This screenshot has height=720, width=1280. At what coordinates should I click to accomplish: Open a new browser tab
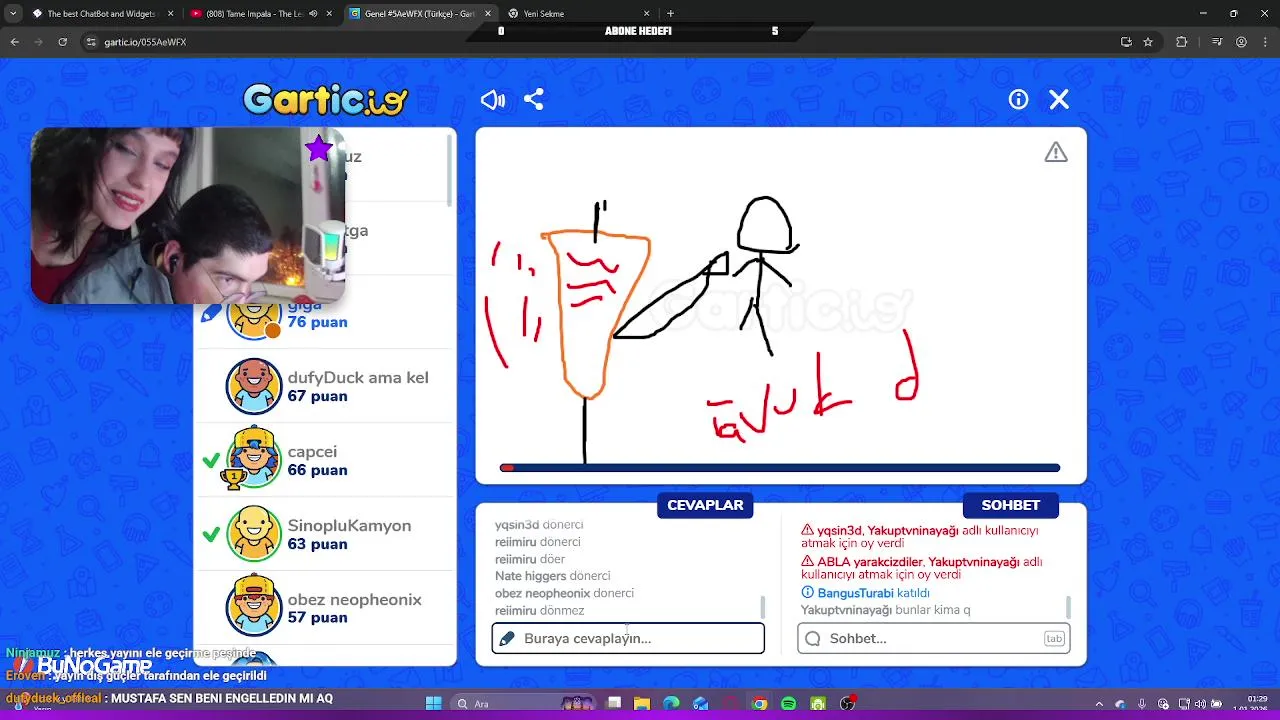(670, 14)
